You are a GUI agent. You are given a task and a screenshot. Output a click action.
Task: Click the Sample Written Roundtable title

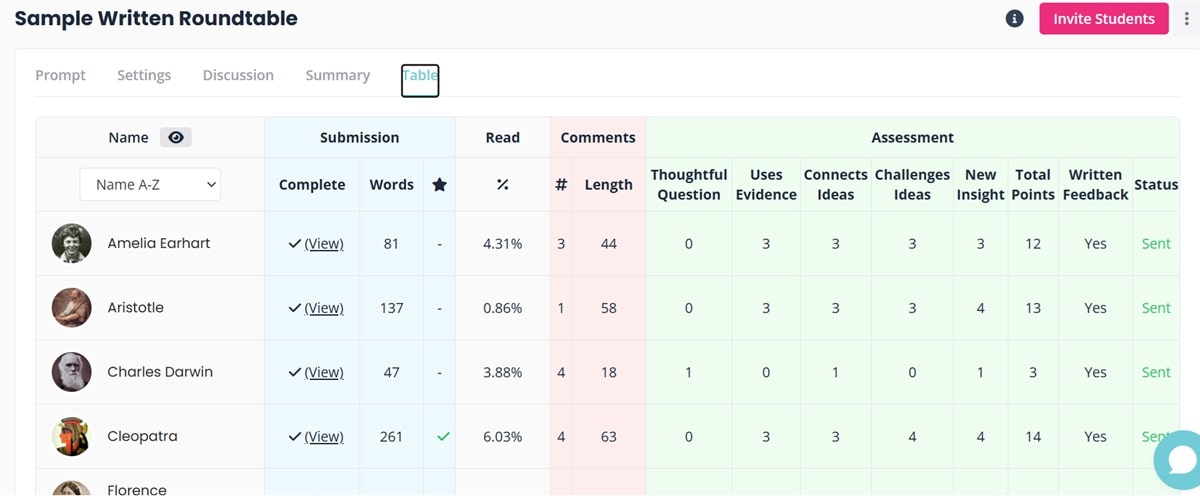[156, 18]
